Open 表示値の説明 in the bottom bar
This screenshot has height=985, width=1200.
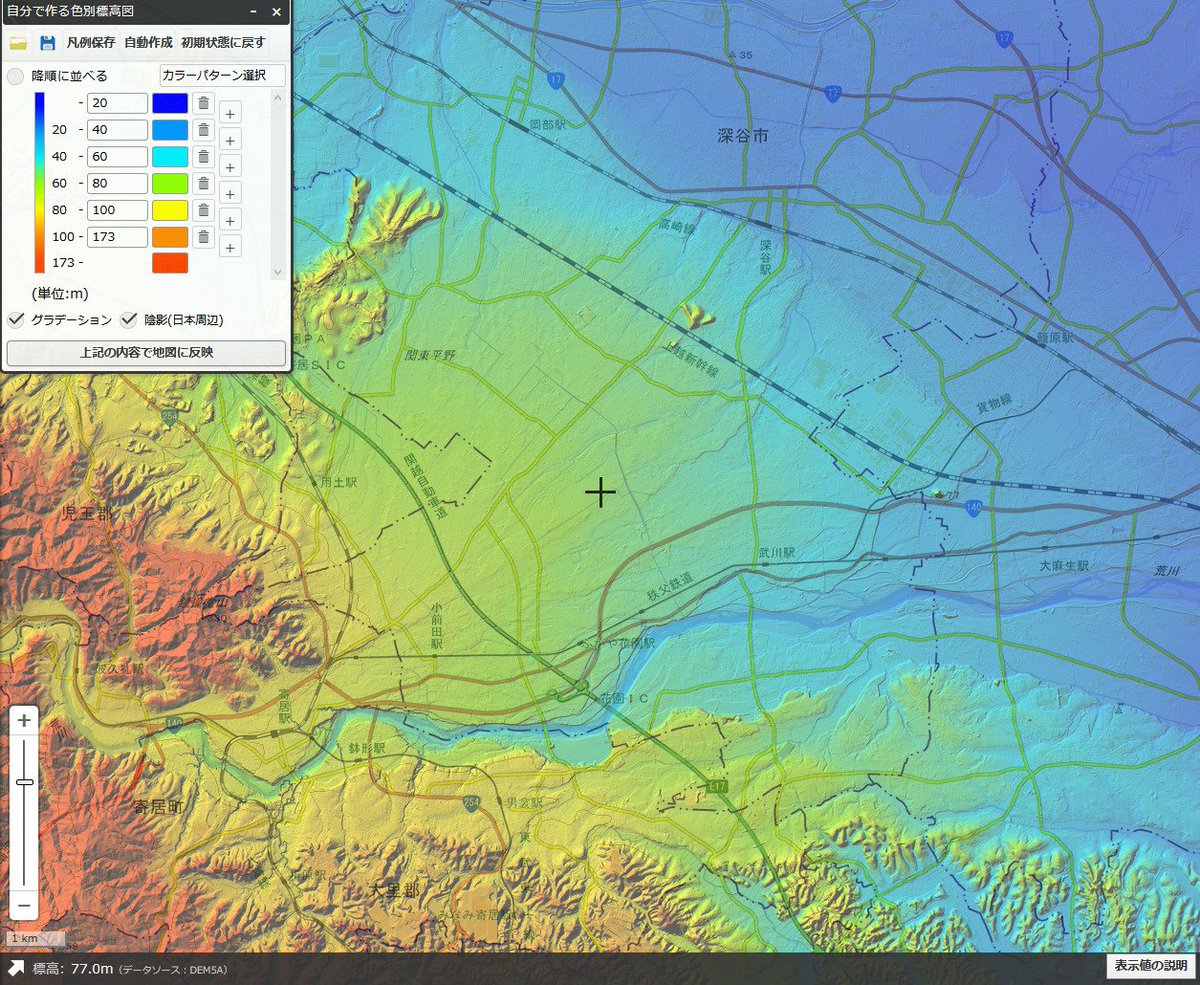1150,966
